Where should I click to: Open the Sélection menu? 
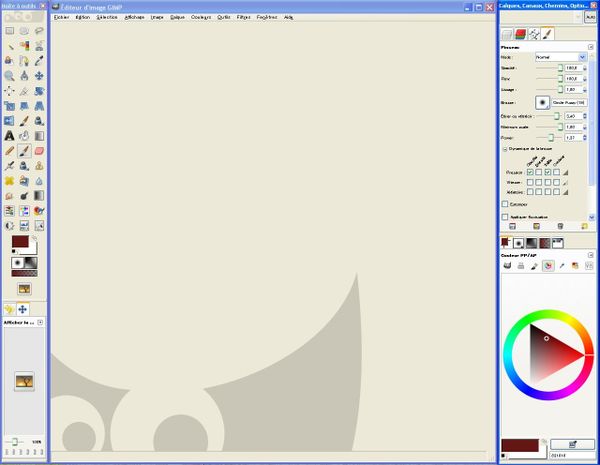(x=107, y=17)
